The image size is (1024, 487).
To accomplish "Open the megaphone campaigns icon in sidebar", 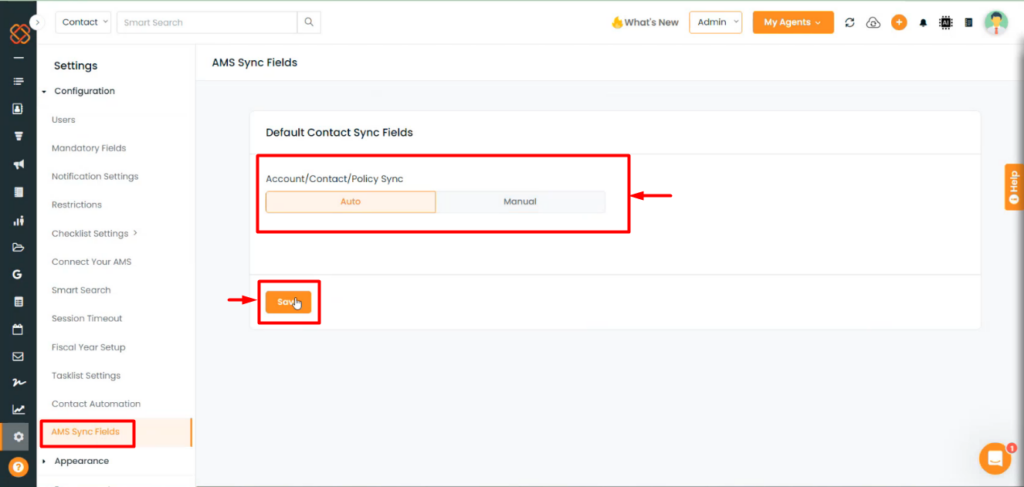I will (18, 164).
